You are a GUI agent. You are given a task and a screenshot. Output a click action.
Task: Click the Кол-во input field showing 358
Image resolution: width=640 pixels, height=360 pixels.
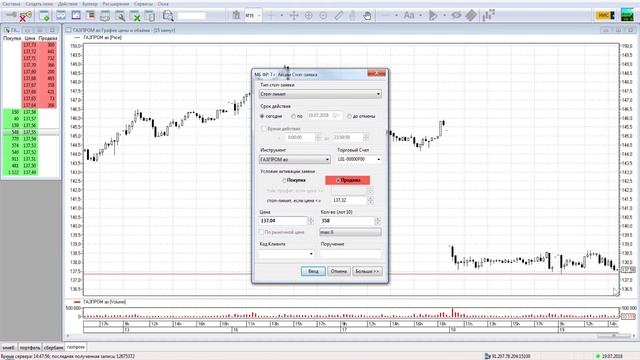[347, 221]
